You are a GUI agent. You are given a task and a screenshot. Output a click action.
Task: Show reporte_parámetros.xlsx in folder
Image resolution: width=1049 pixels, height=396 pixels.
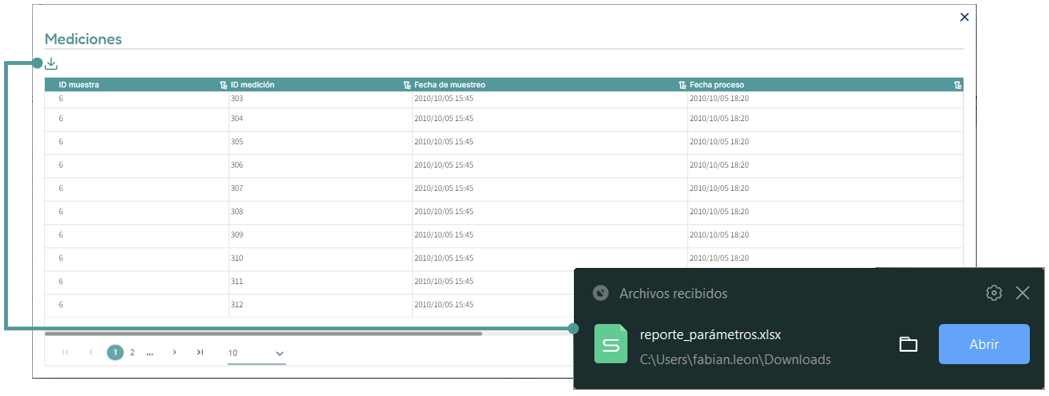[x=908, y=344]
